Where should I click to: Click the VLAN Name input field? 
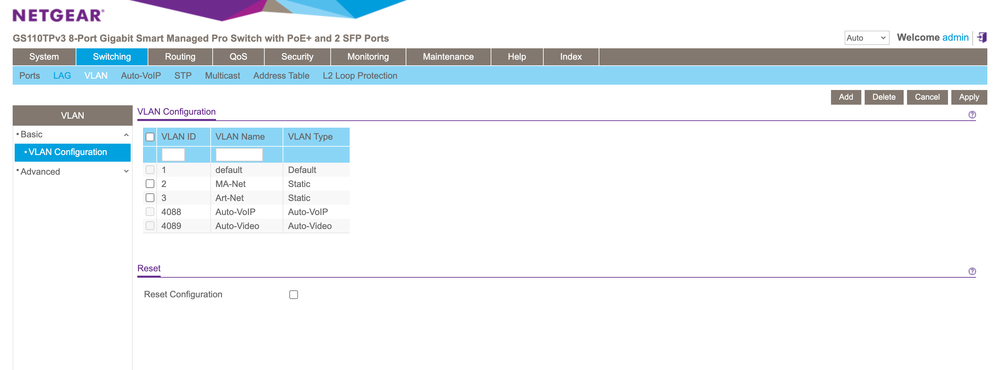pyautogui.click(x=239, y=154)
